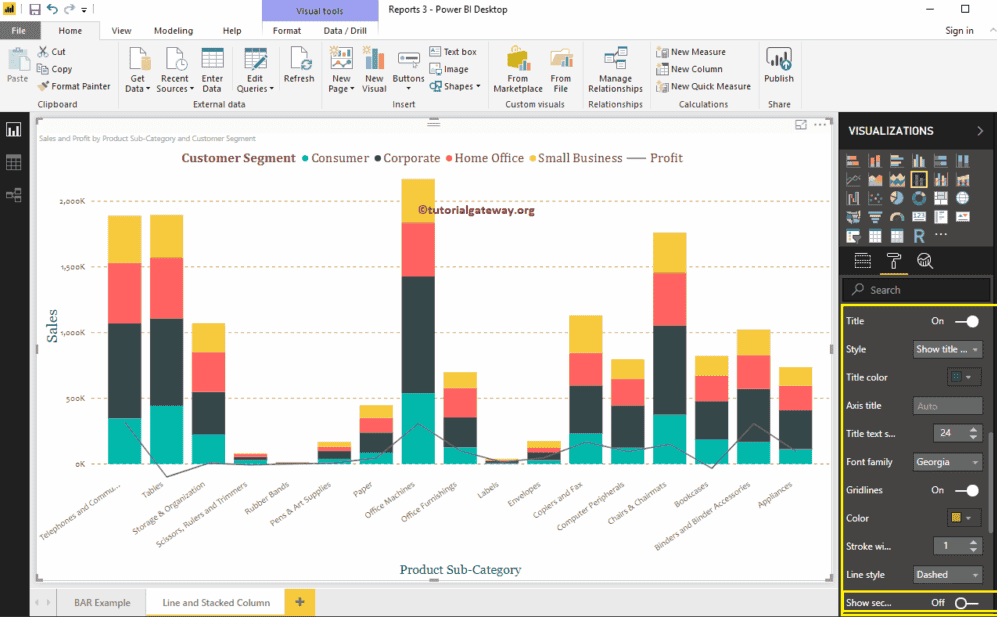Switch to the Modeling ribbon tab

[x=173, y=30]
